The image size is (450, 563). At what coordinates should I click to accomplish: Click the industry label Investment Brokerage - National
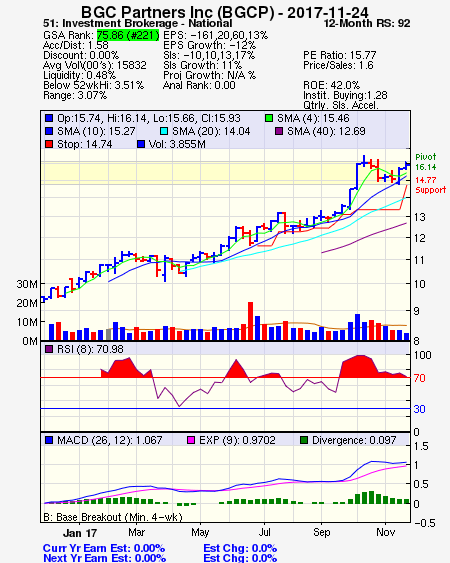[147, 24]
